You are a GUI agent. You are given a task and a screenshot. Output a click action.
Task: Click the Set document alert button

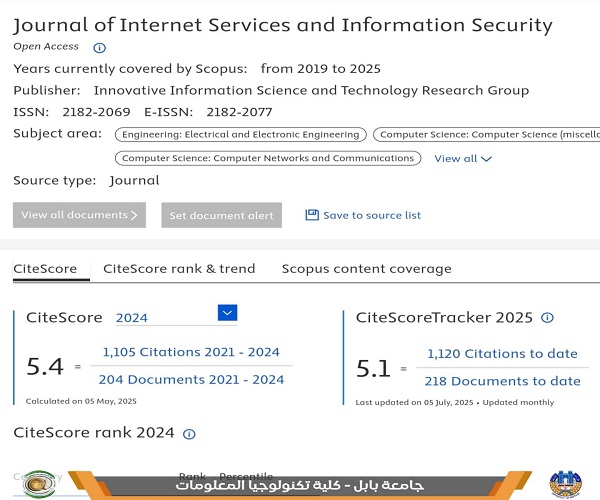click(x=222, y=215)
